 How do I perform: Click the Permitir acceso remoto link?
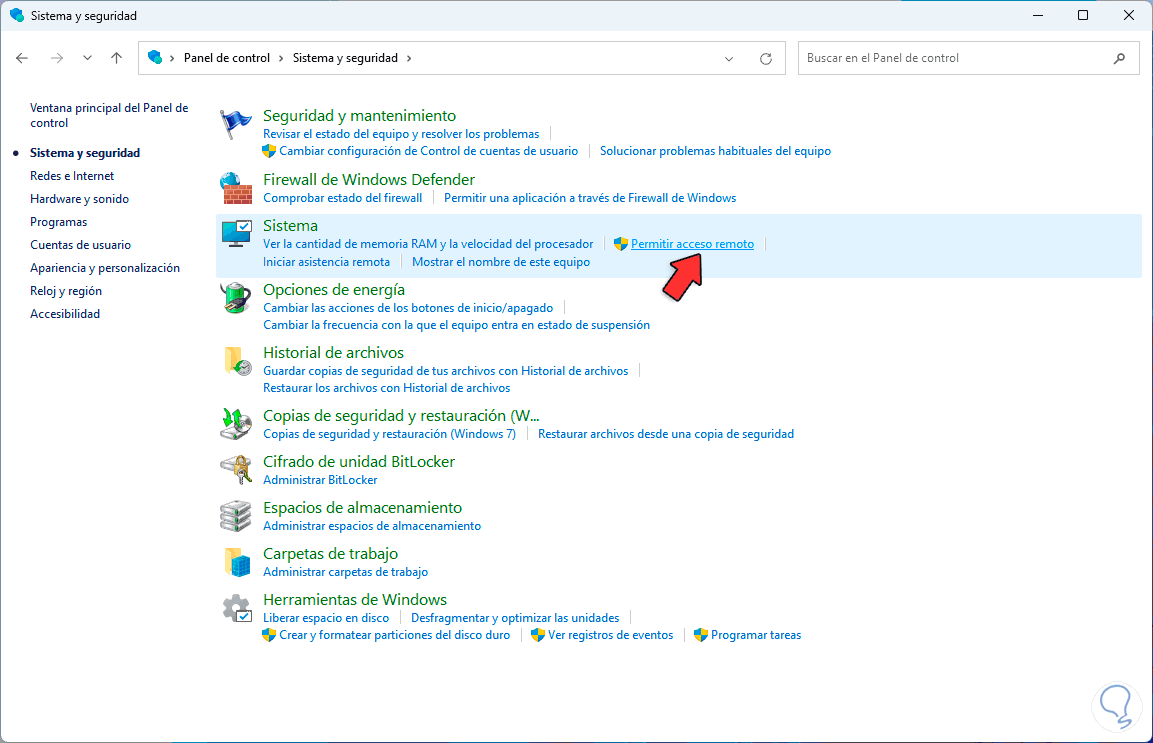point(692,244)
